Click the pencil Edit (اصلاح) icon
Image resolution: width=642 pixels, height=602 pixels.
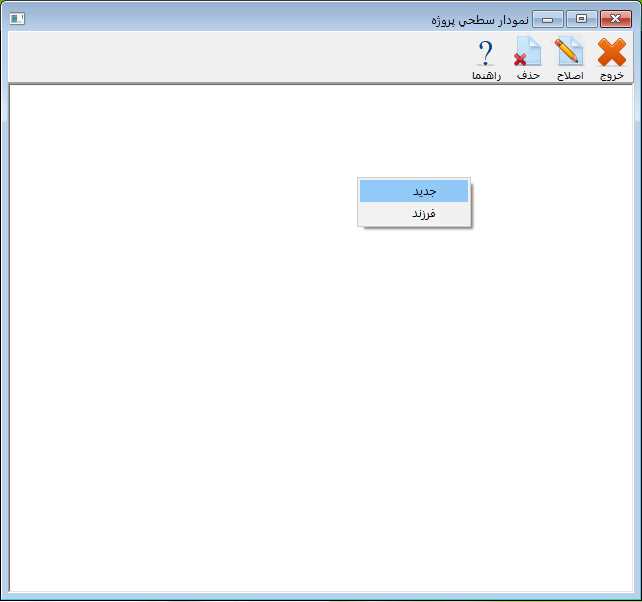(569, 52)
